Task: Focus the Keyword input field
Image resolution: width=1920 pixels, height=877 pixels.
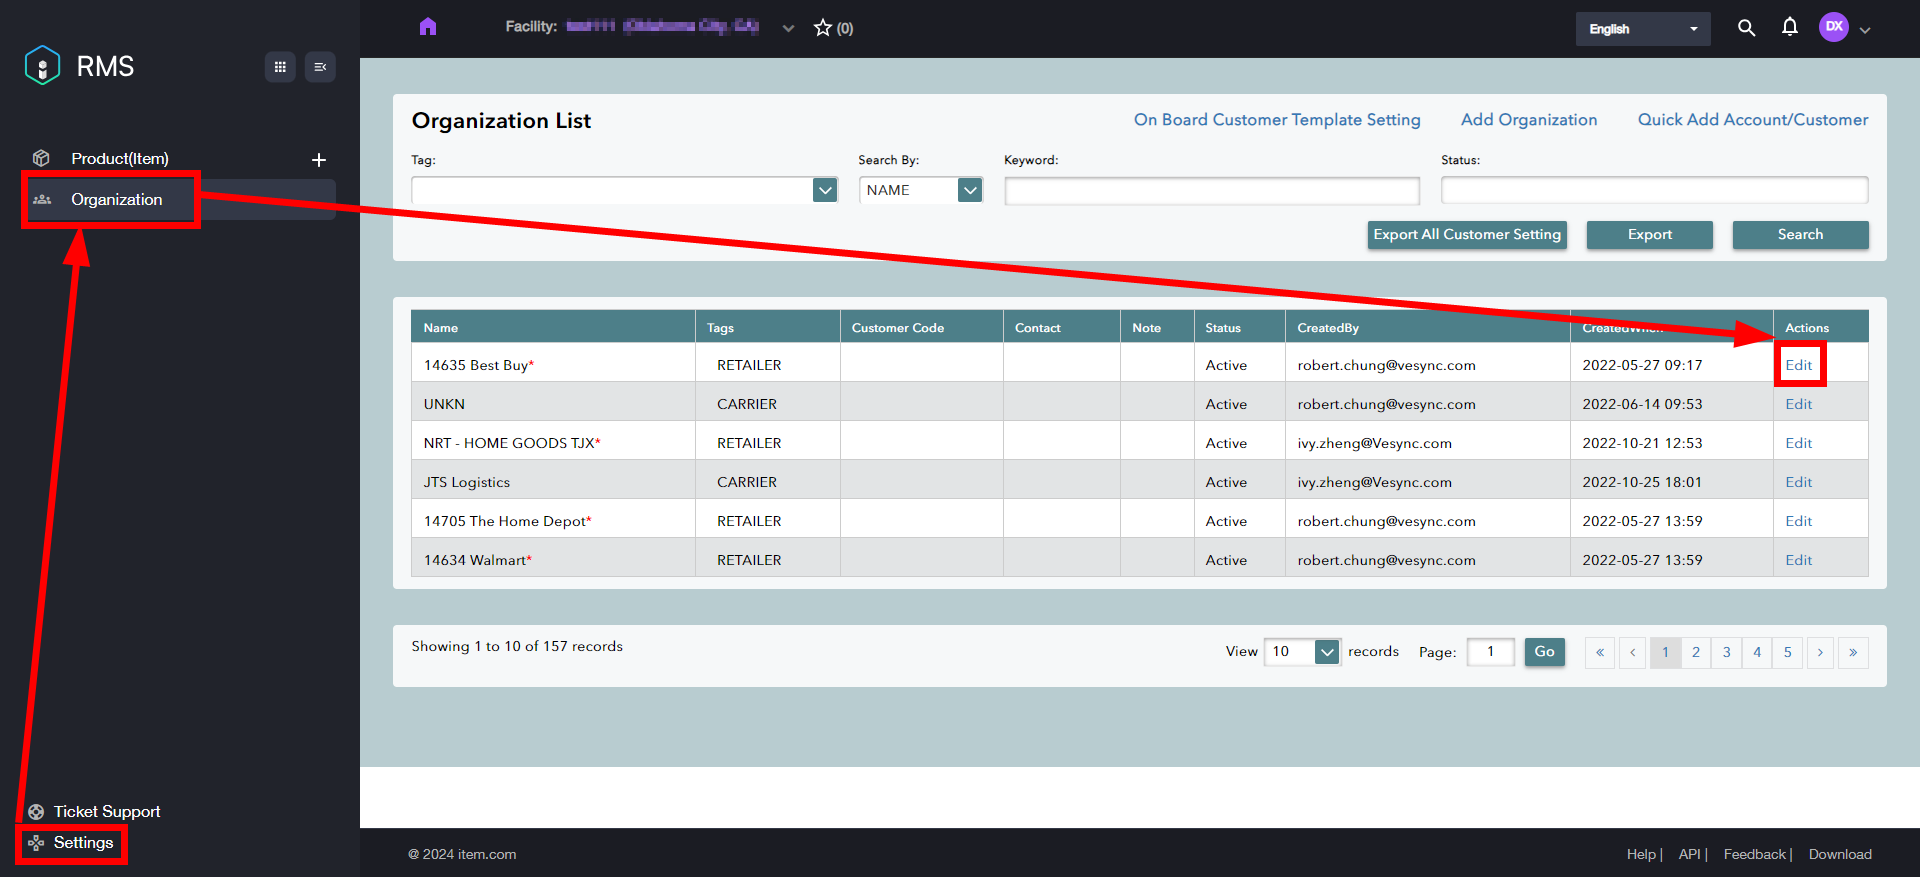Action: tap(1211, 191)
